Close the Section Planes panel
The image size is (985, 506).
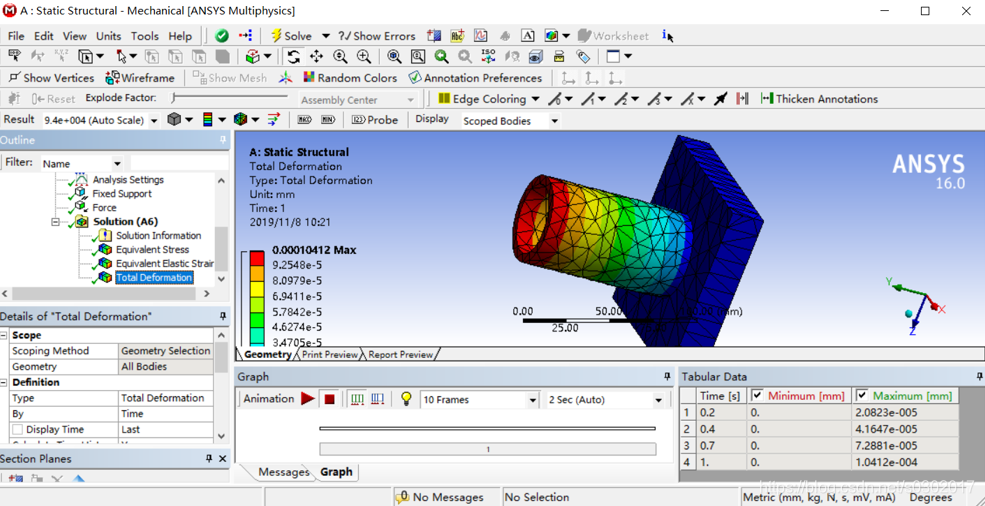click(x=222, y=459)
